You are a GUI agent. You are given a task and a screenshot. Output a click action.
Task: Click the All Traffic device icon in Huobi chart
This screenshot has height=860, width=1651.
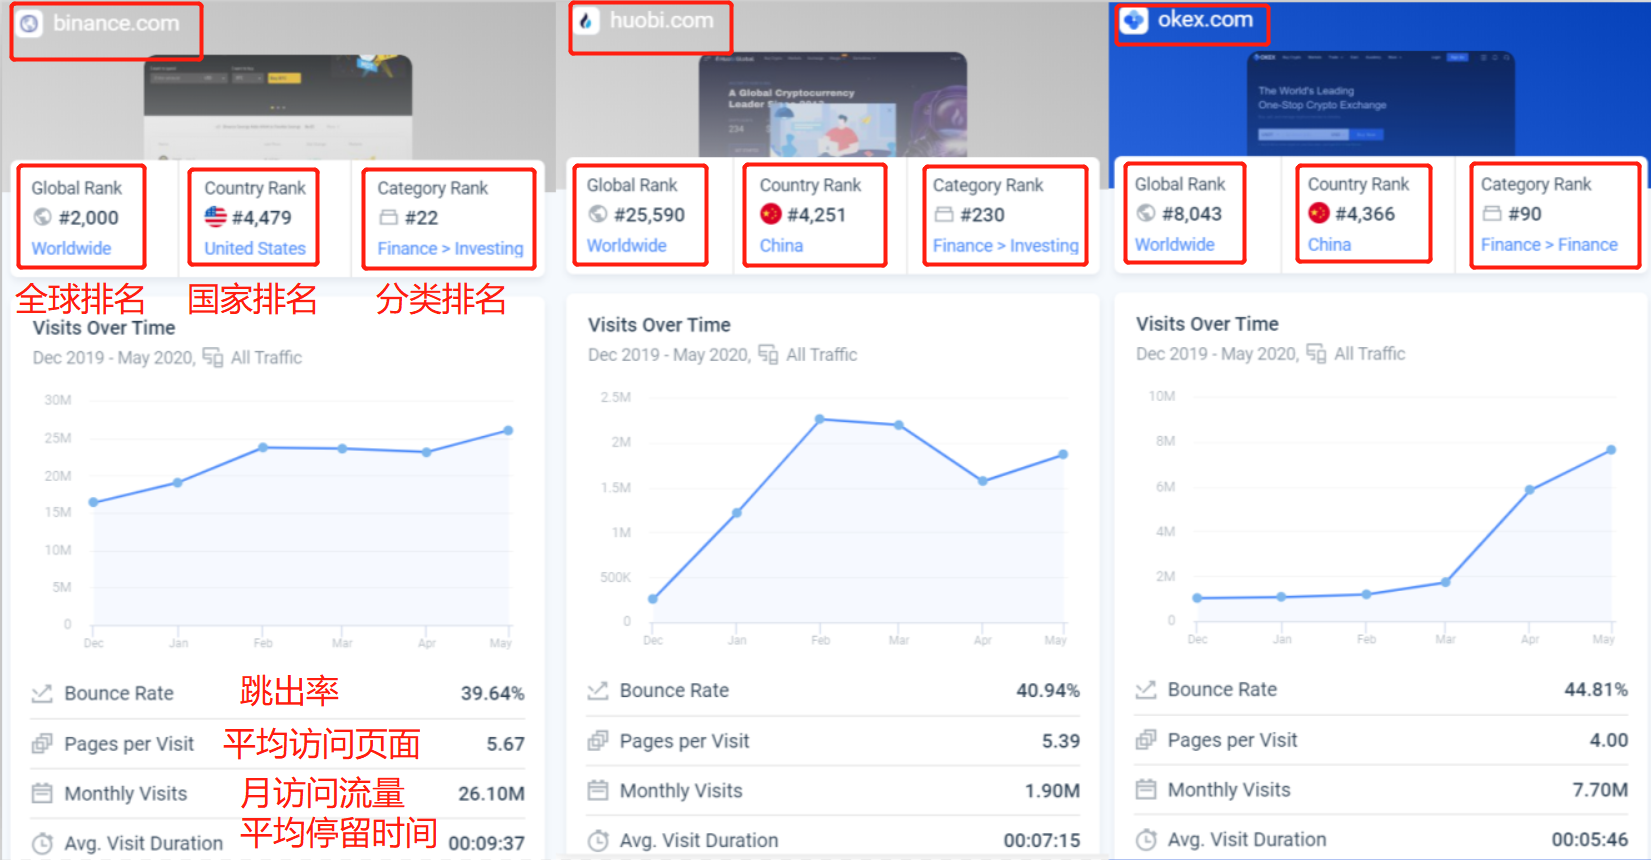[768, 354]
